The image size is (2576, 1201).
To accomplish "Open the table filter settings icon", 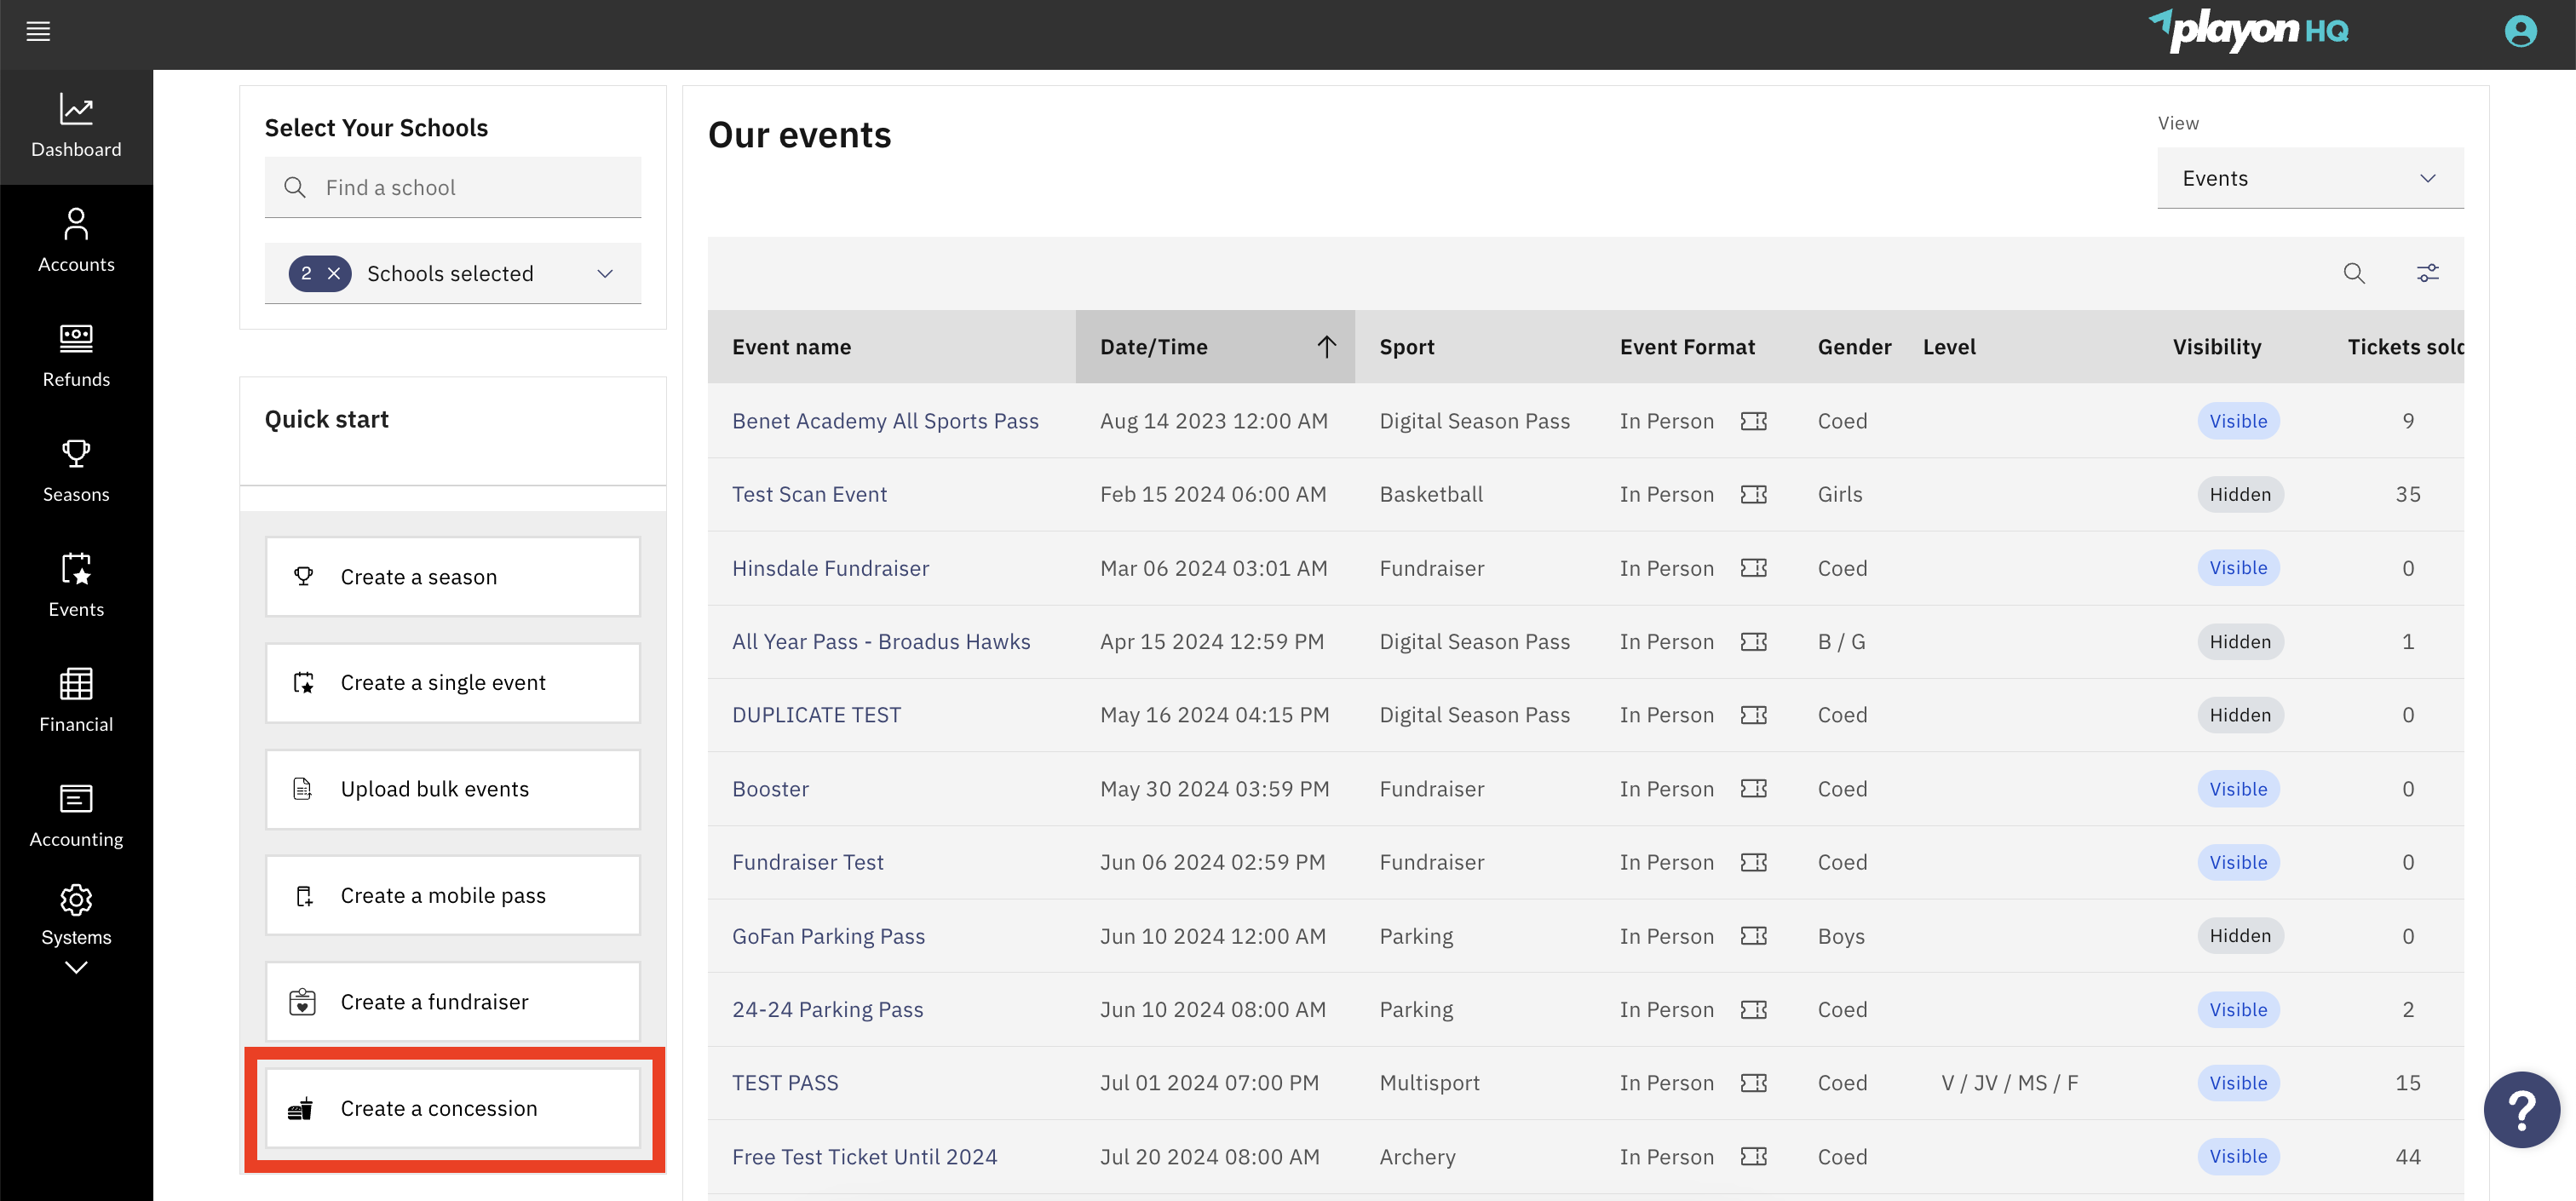I will (2427, 273).
